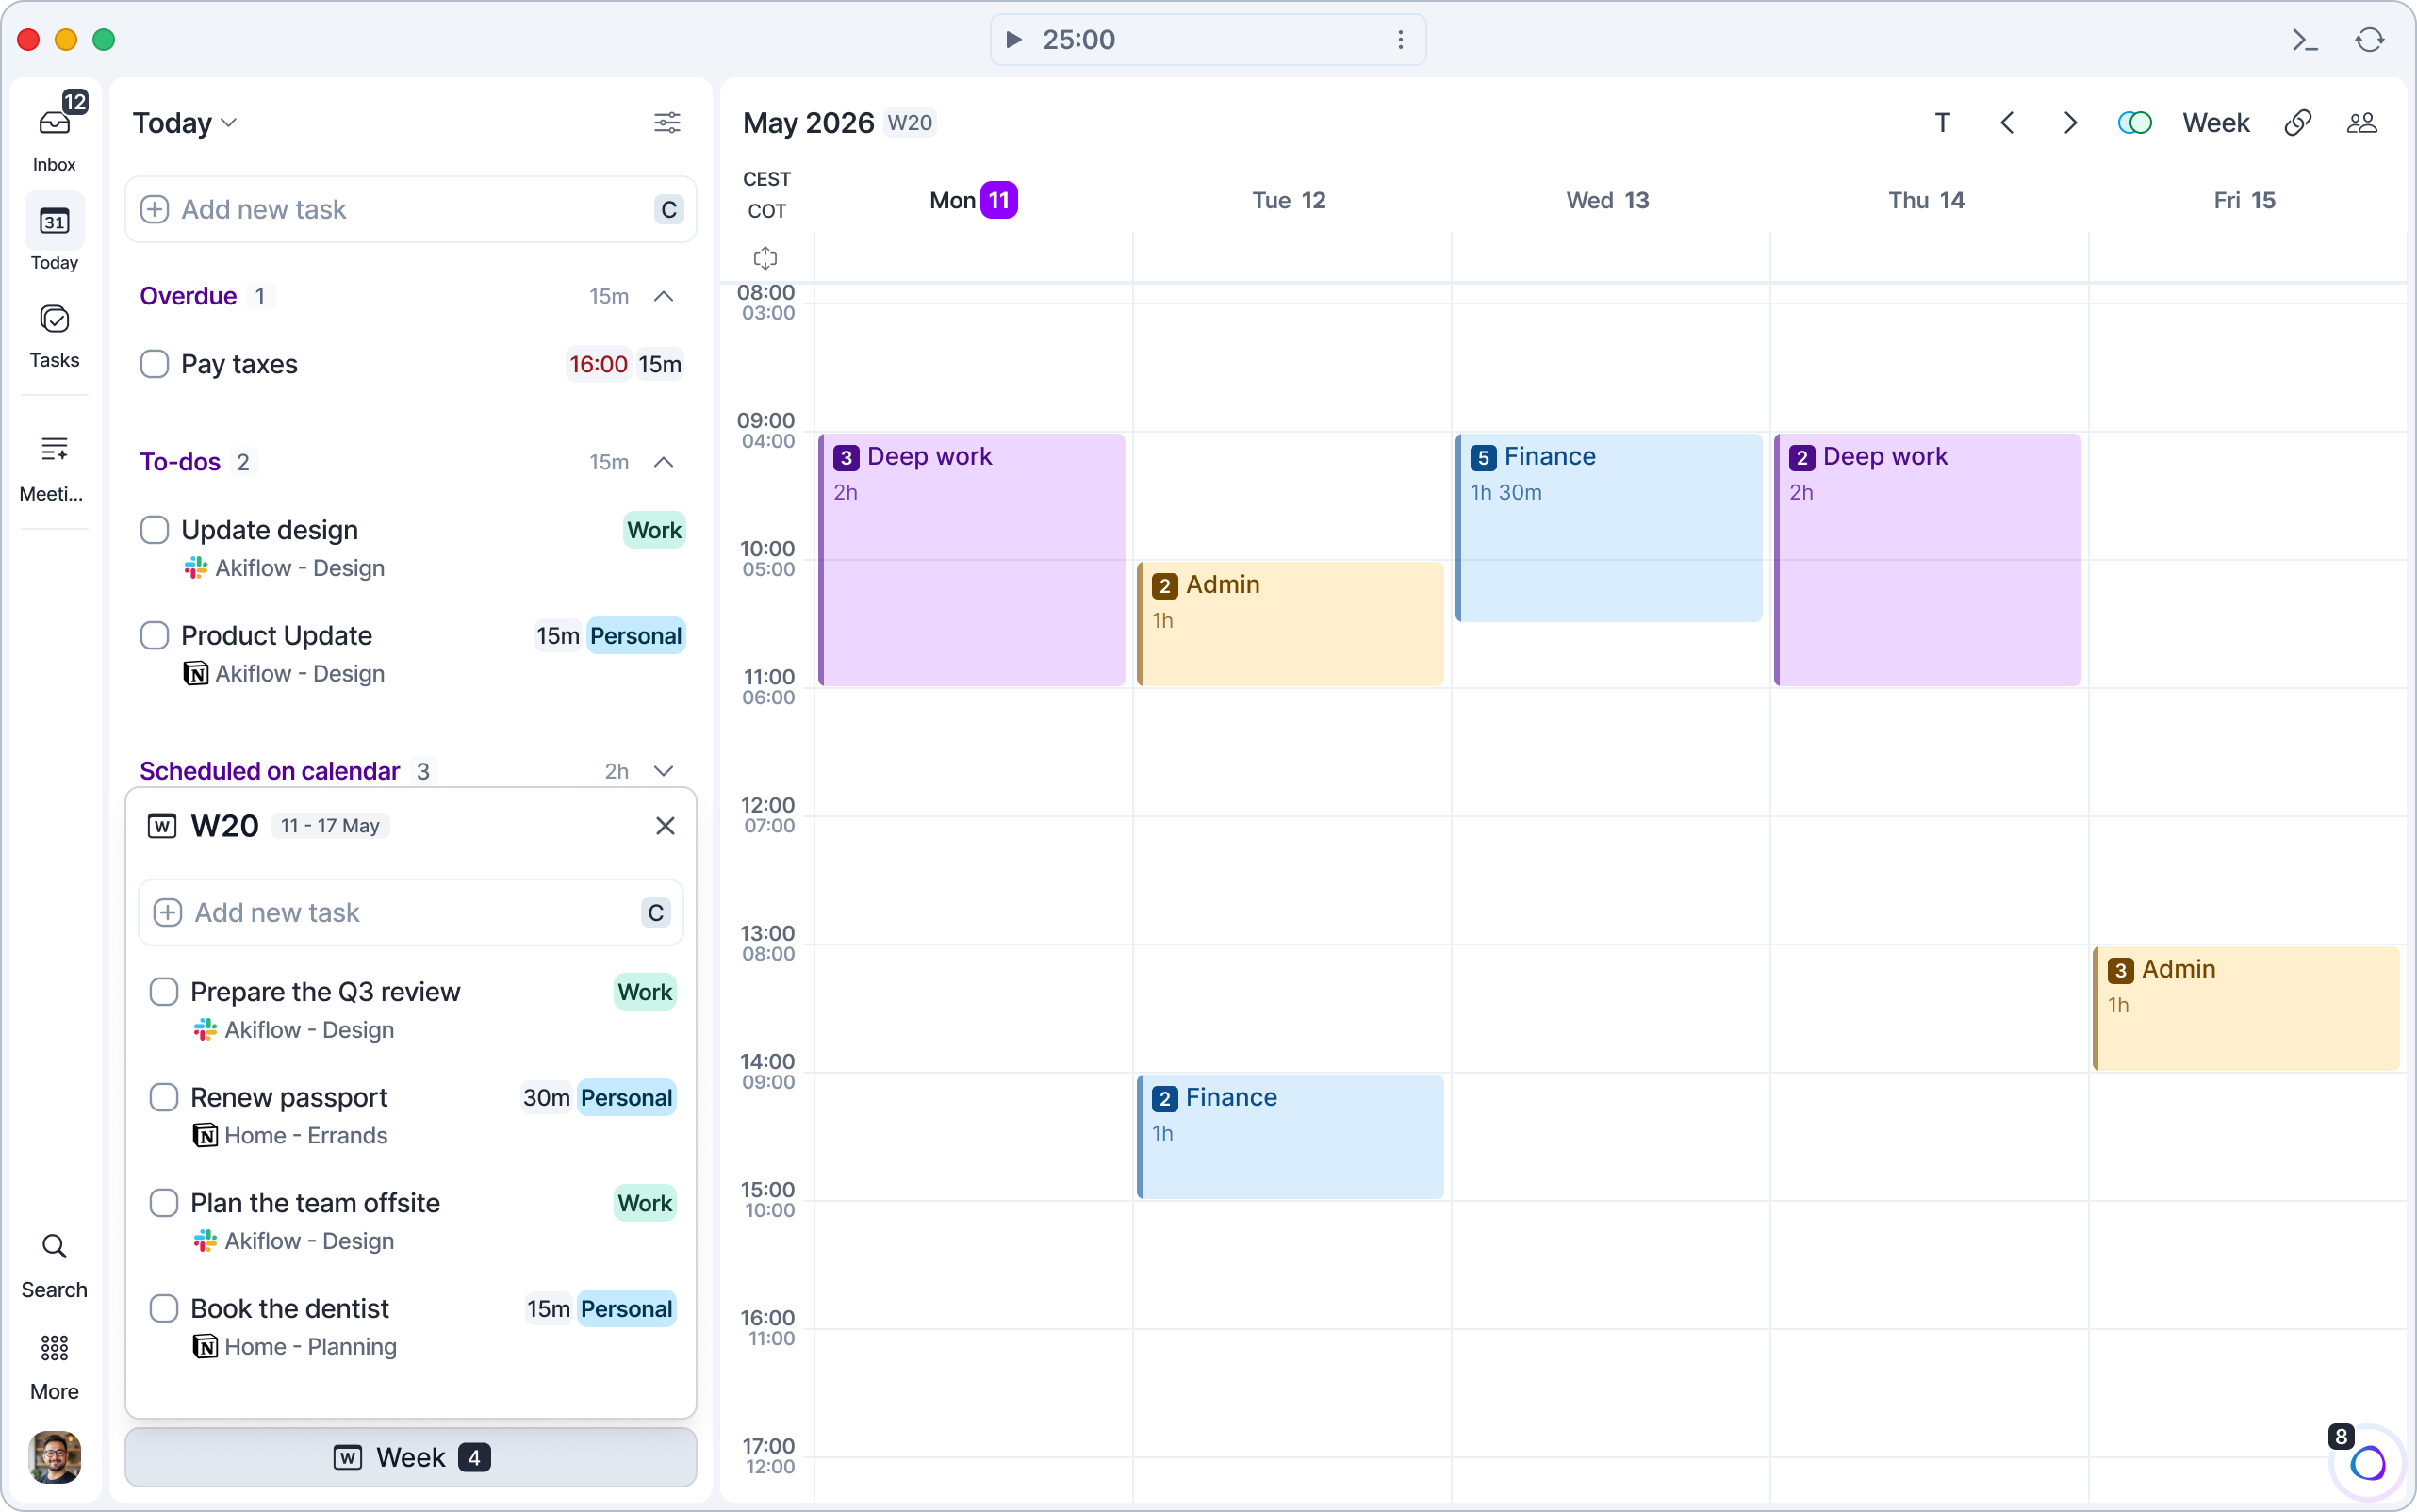Change the Week calendar view

(x=2215, y=122)
